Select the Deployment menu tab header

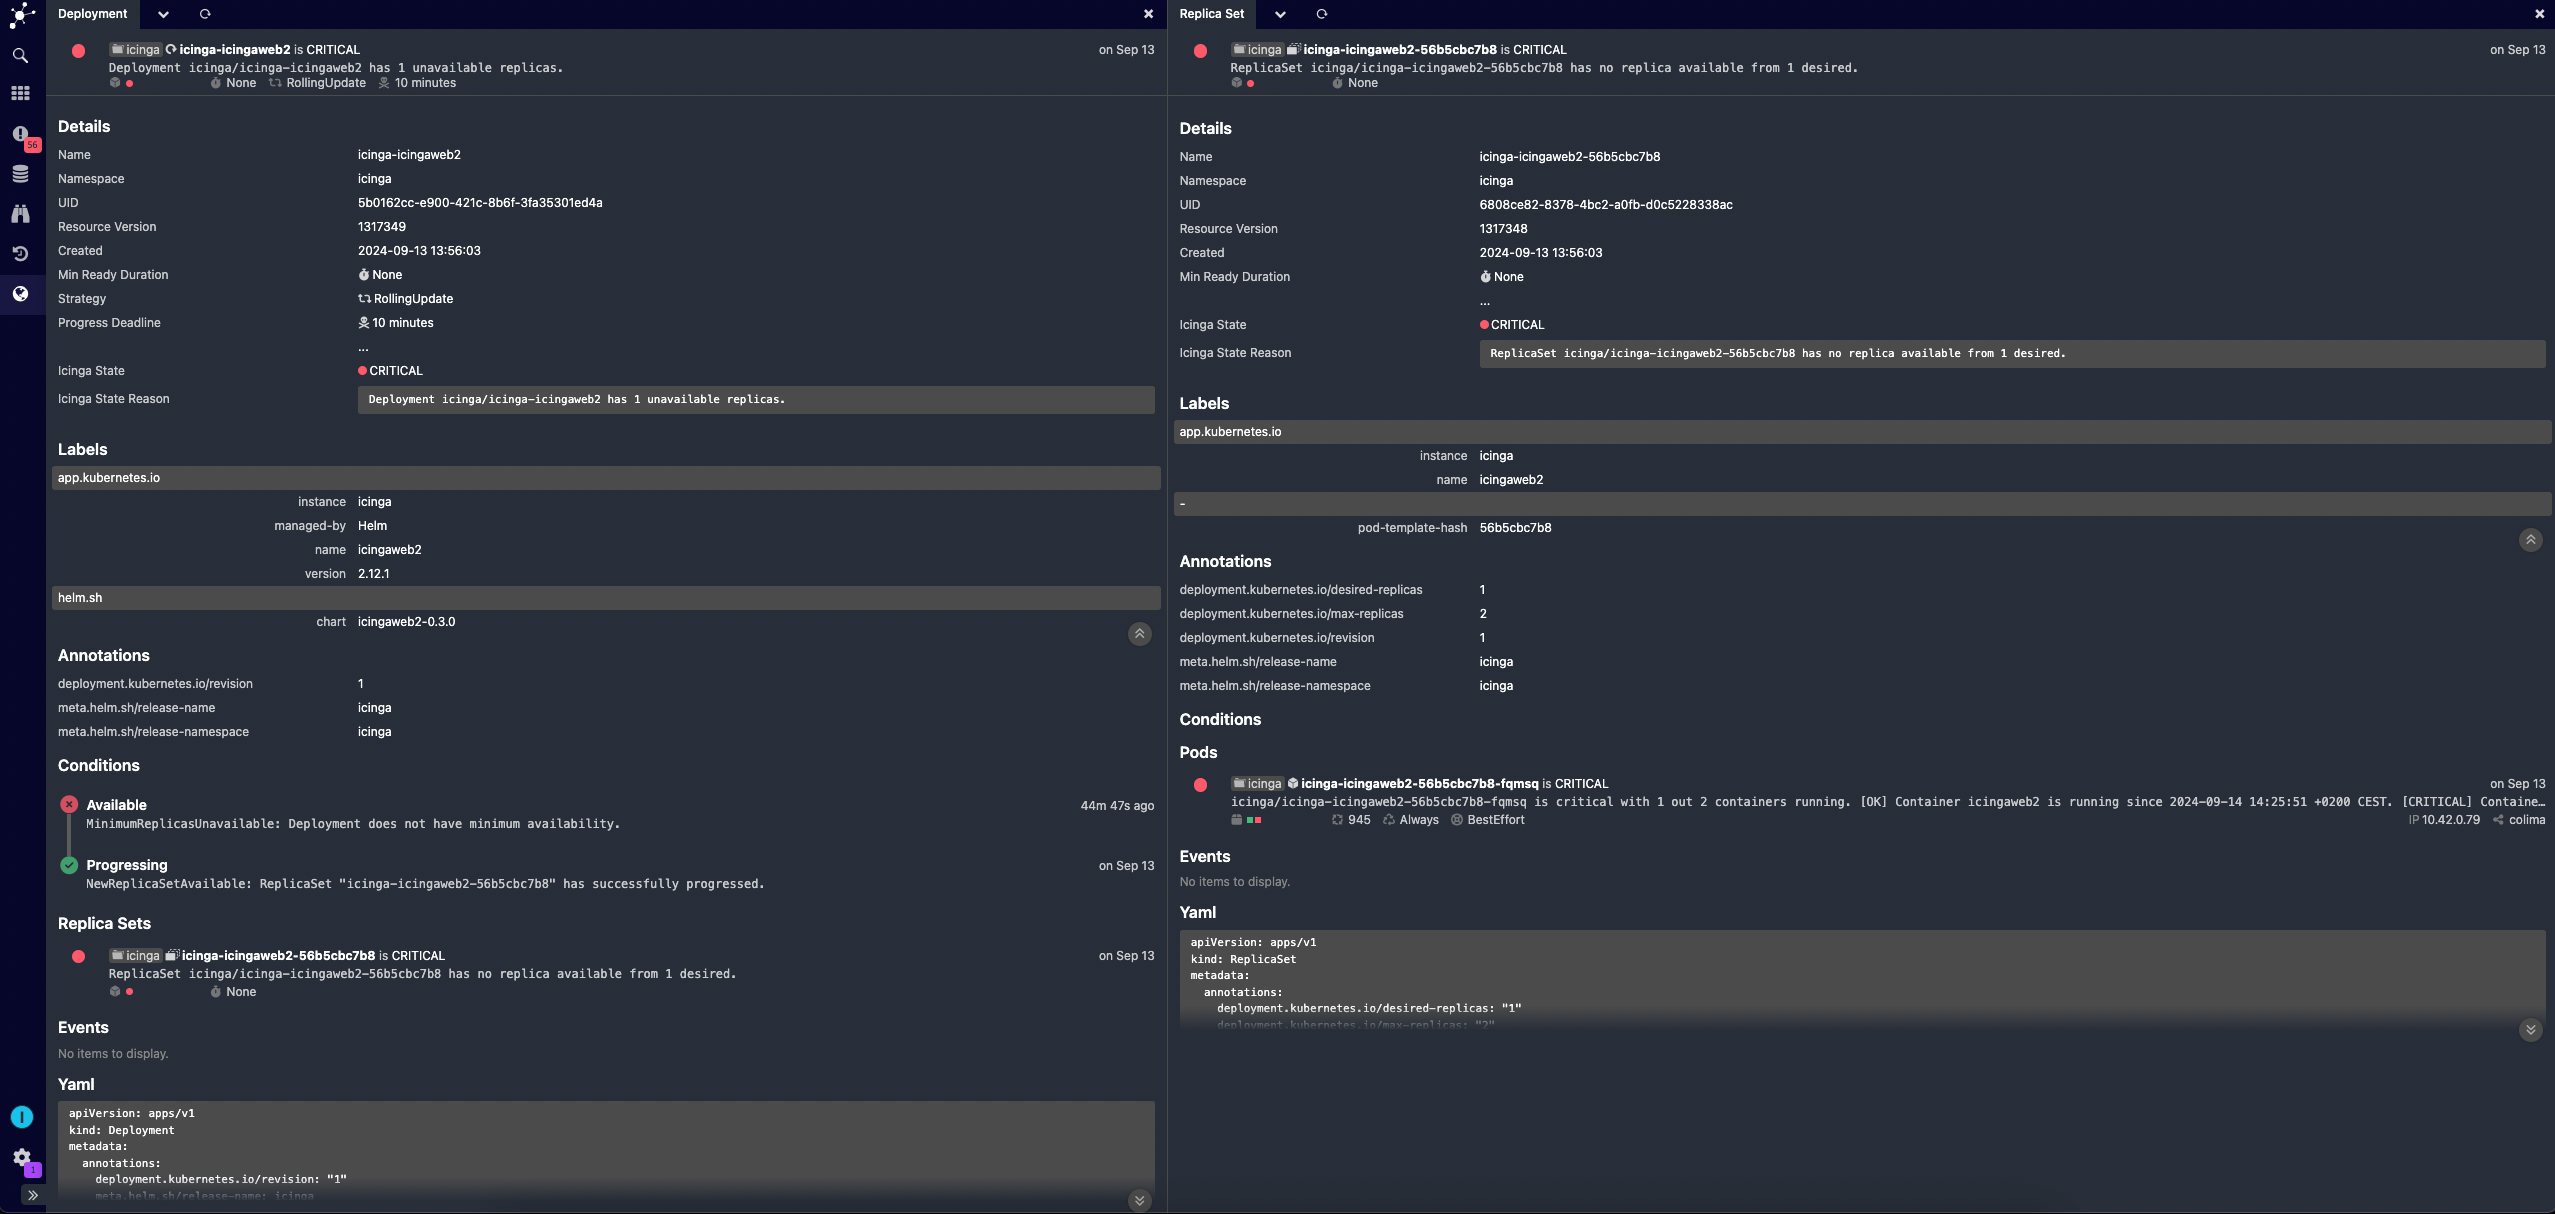tap(91, 13)
